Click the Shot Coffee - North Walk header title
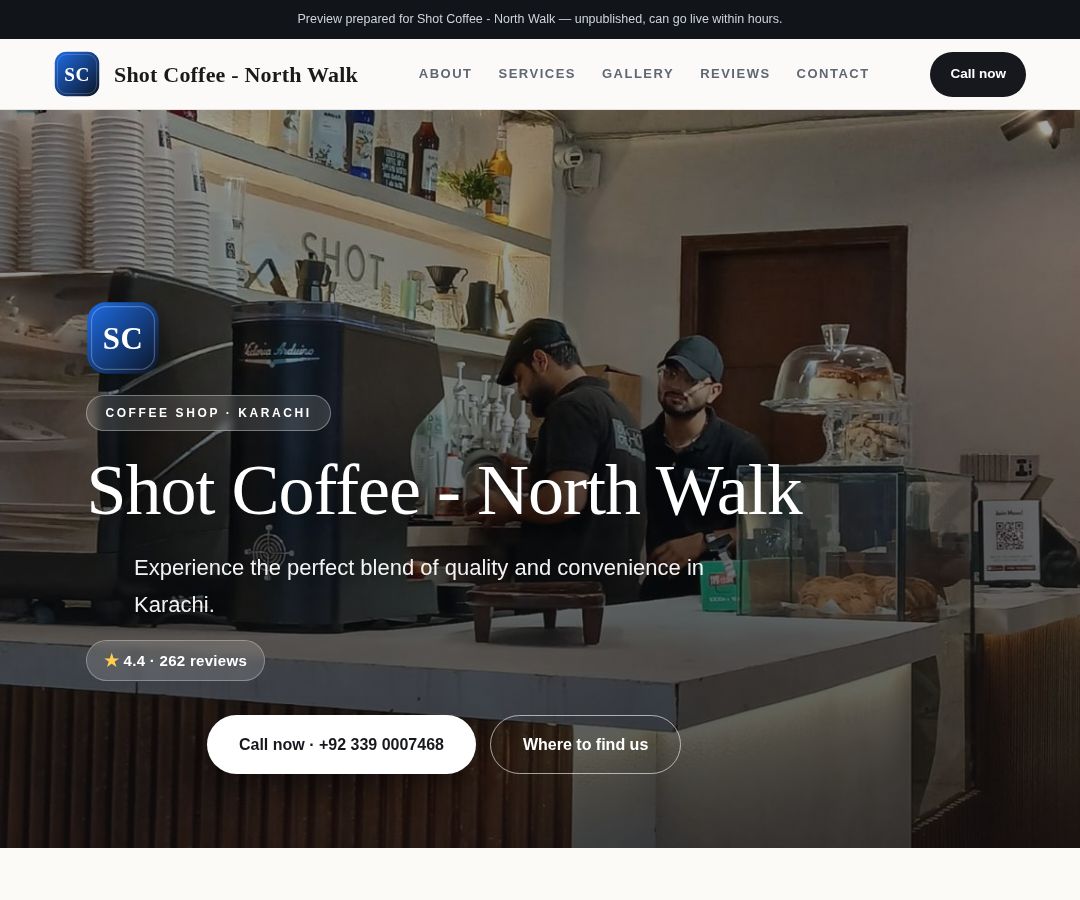This screenshot has width=1080, height=900. click(x=236, y=74)
